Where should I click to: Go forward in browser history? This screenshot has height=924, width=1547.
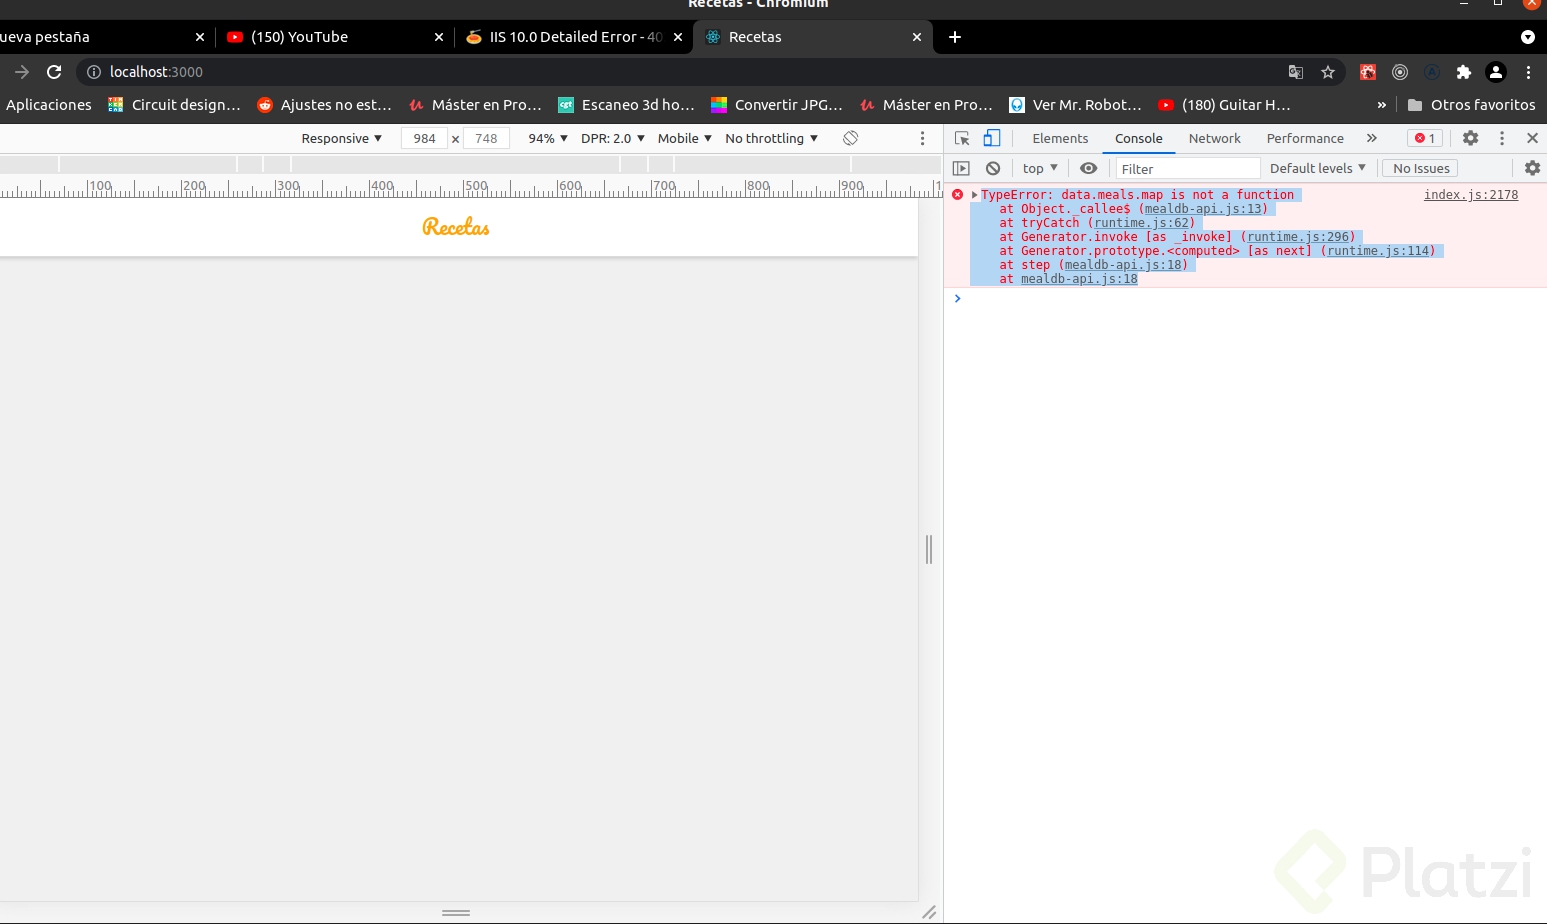22,72
